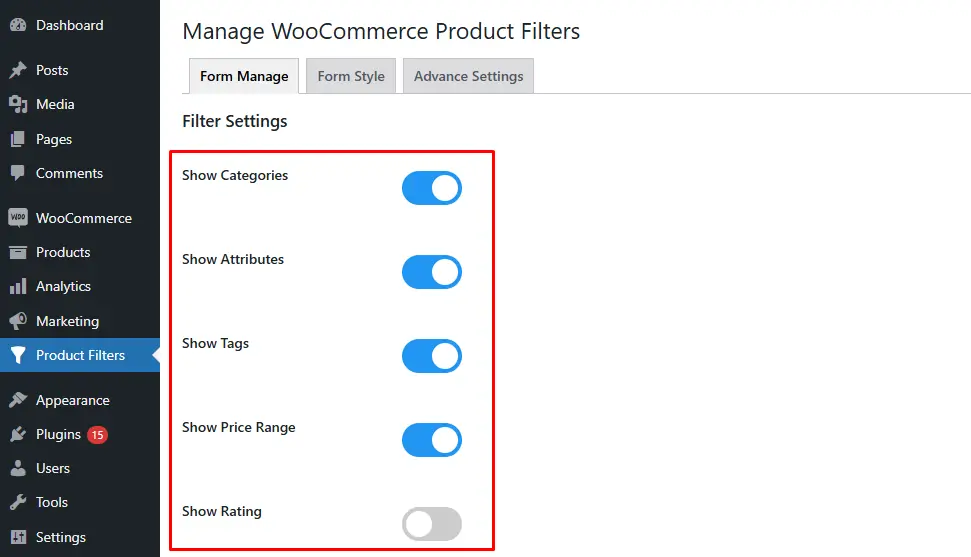Screen dimensions: 971x557
Task: Click the WooCommerce logo icon
Action: [18, 217]
